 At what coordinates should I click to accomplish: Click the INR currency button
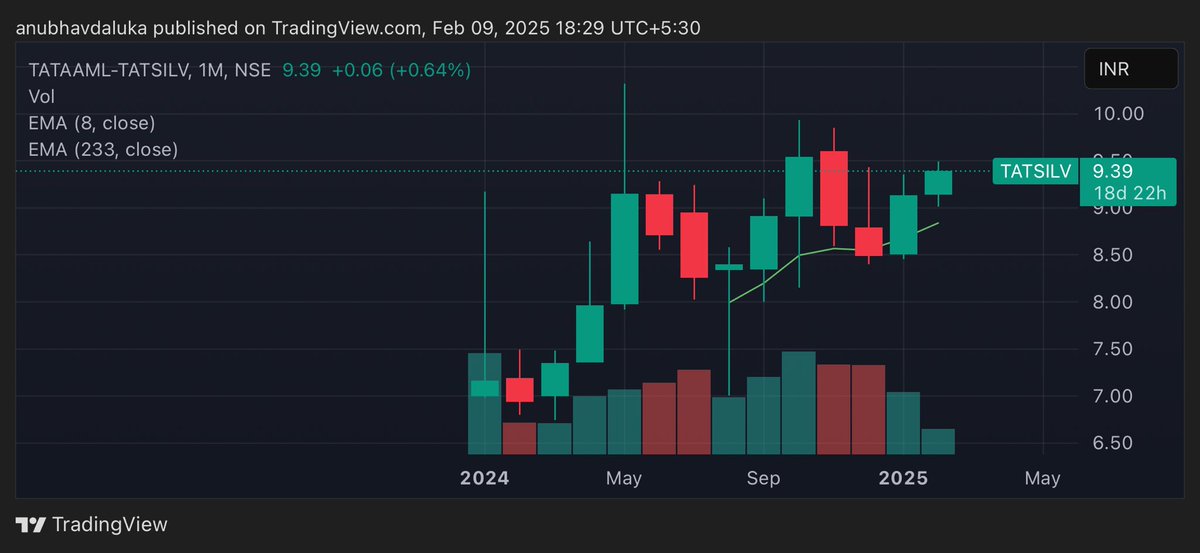pos(1131,71)
